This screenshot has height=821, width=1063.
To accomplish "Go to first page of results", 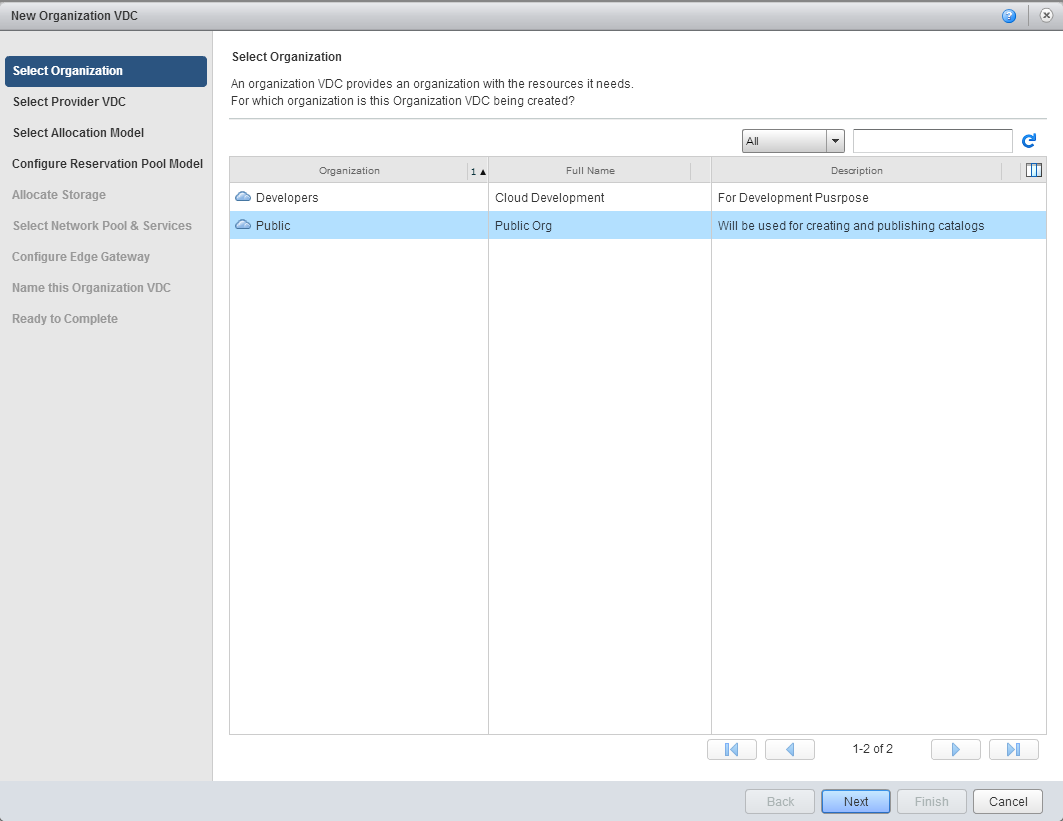I will [731, 749].
